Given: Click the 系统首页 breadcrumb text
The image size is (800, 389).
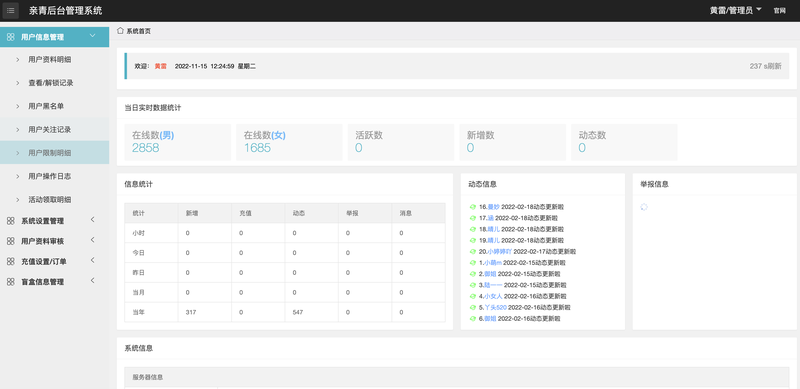Looking at the screenshot, I should coord(139,31).
